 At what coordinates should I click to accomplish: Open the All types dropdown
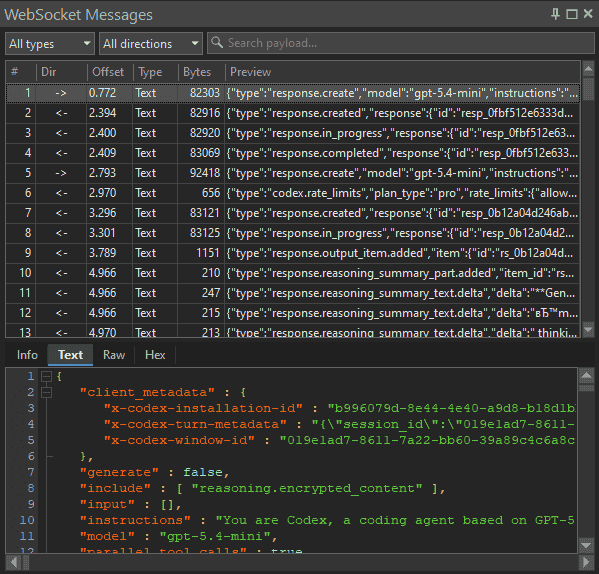(50, 44)
